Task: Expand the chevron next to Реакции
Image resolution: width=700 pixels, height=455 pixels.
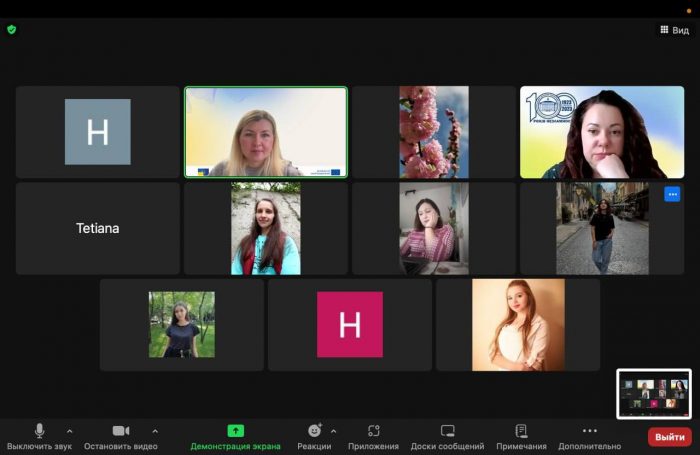Action: pos(333,431)
